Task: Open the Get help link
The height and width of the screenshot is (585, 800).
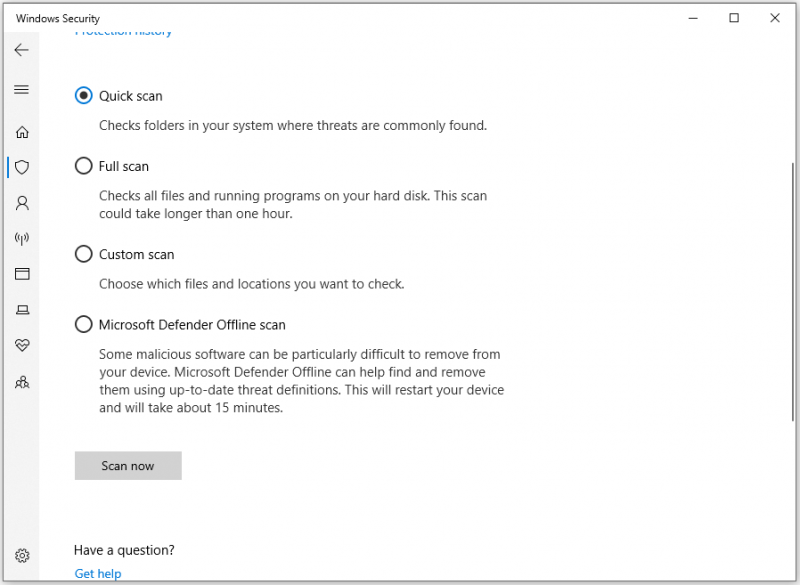Action: pos(98,574)
